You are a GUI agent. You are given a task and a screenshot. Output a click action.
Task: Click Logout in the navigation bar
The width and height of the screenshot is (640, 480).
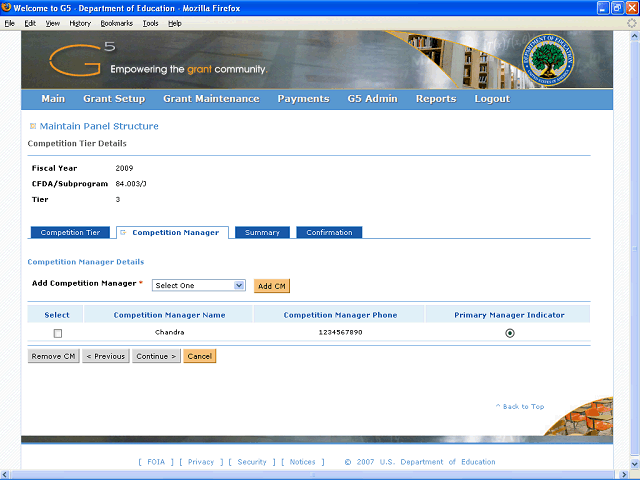click(x=492, y=99)
